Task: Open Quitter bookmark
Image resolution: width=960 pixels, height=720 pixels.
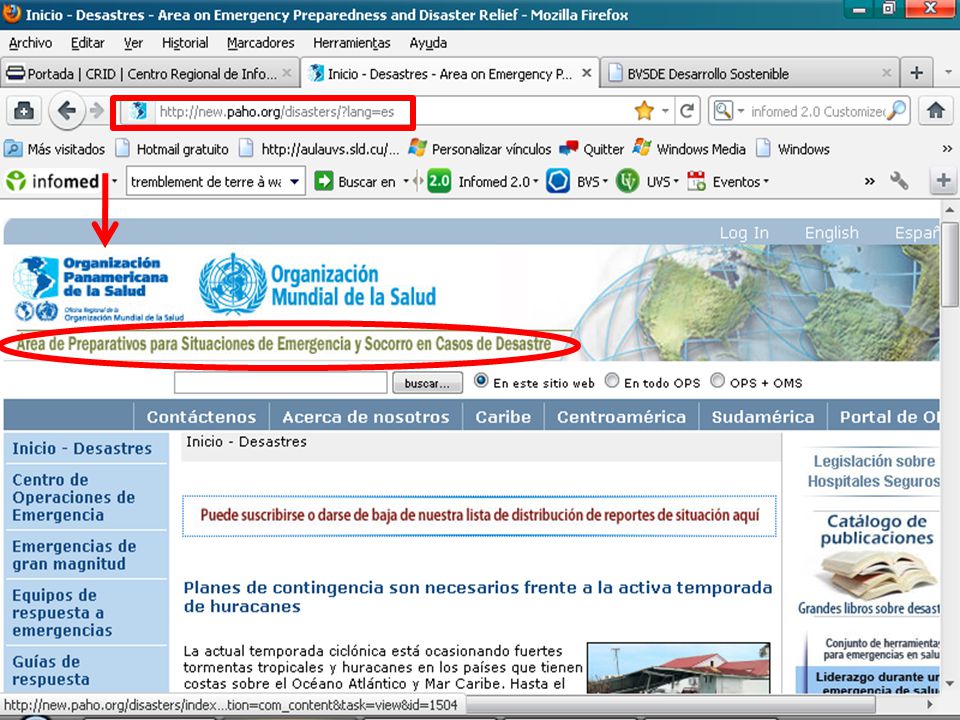Action: [591, 149]
